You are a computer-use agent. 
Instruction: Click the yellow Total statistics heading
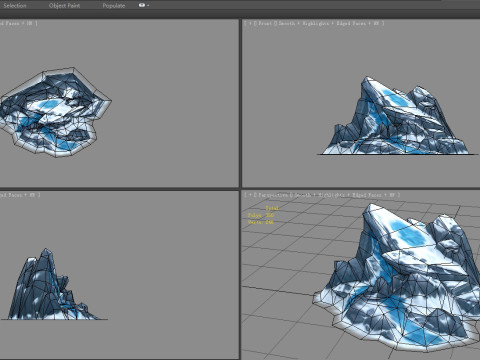point(272,208)
